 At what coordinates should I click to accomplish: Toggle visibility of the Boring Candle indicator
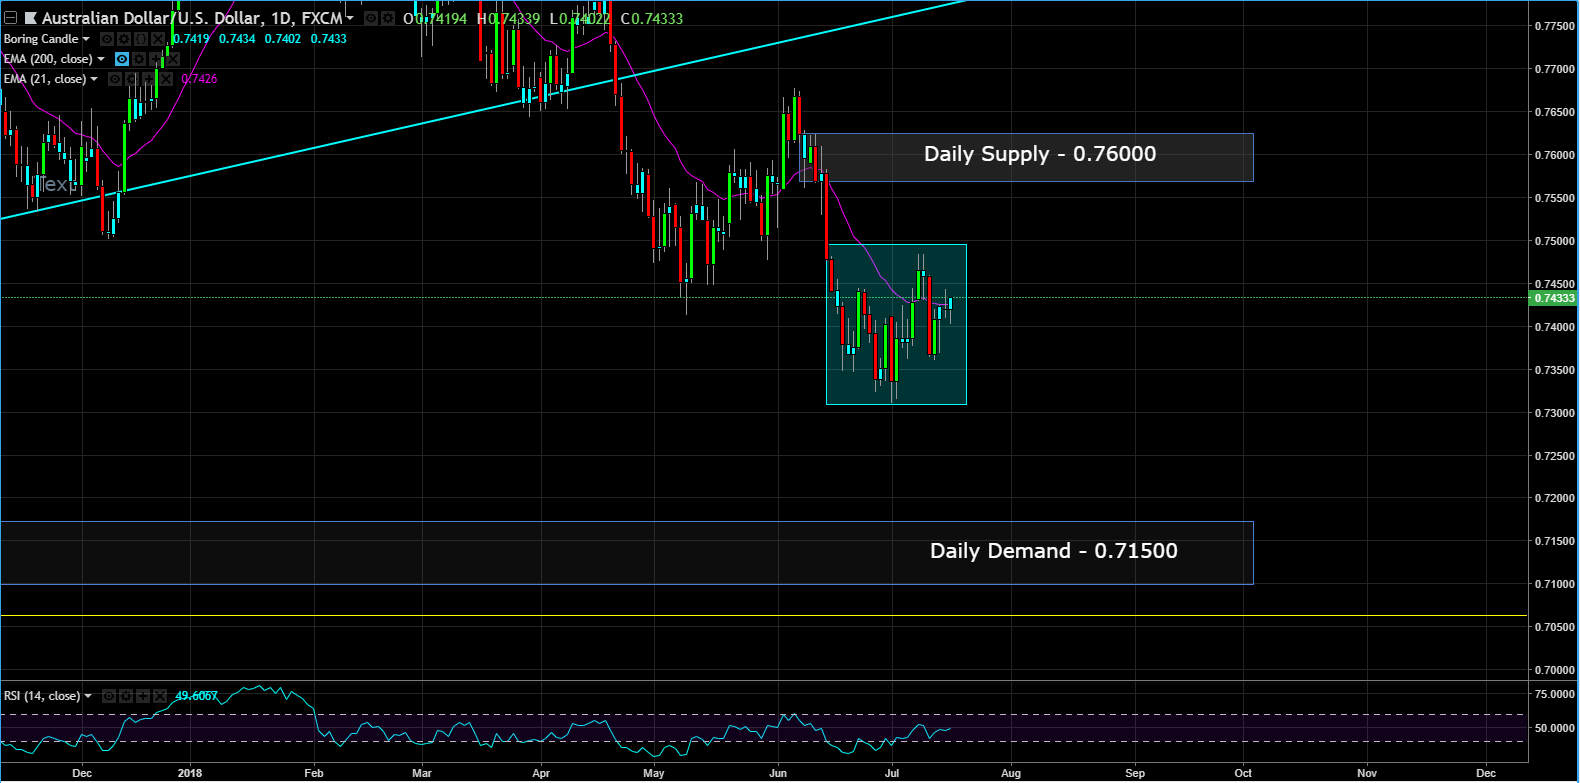tap(107, 39)
